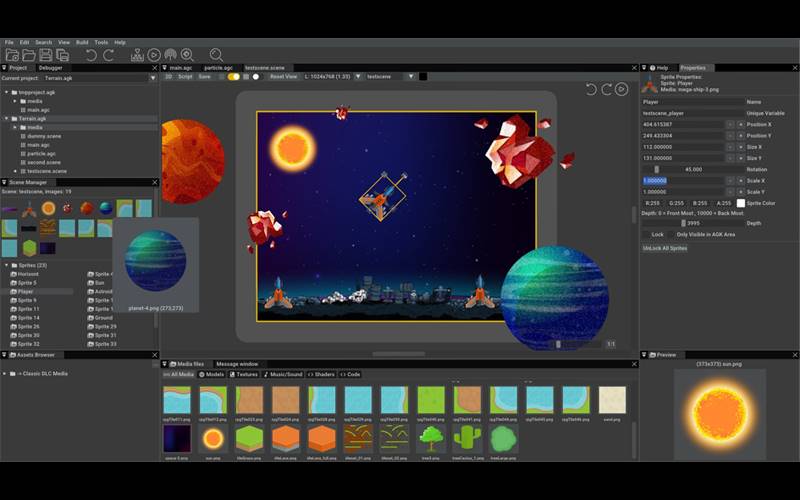Click the Run (play) icon in the main toolbar
The height and width of the screenshot is (500, 800).
click(154, 55)
